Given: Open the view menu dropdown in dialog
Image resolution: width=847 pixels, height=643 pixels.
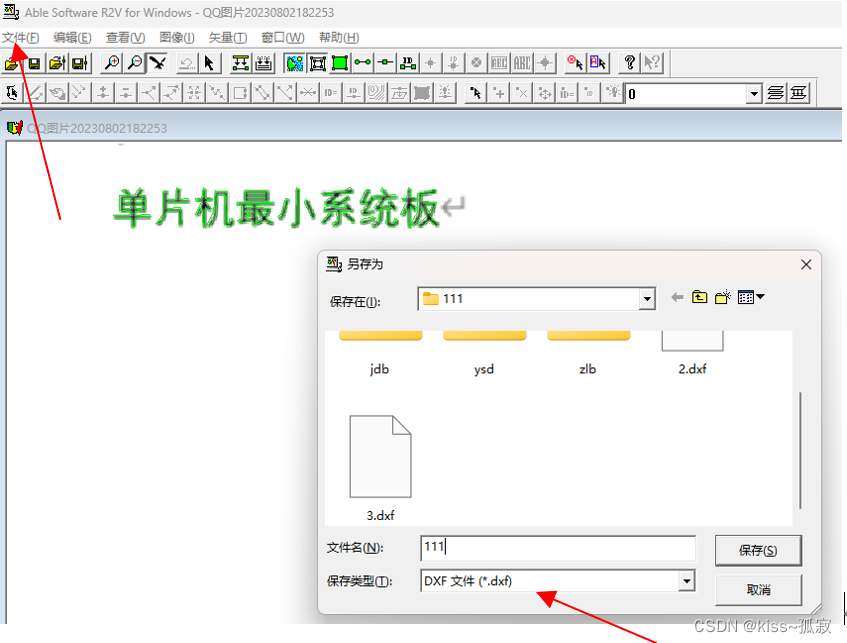Looking at the screenshot, I should 751,297.
